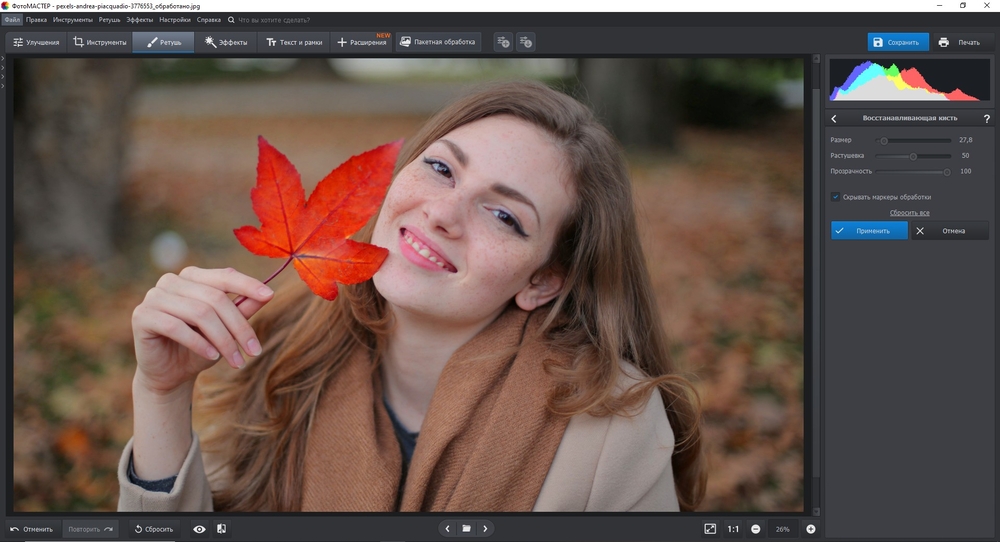Open the 'Файл' menu
This screenshot has width=1000, height=542.
click(11, 19)
